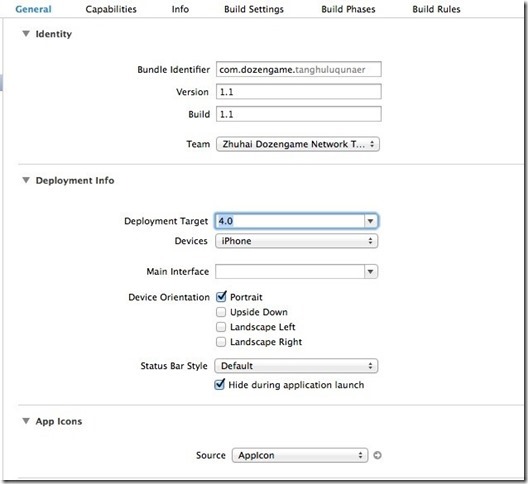Image resolution: width=528 pixels, height=484 pixels.
Task: Open the Main Interface dropdown arrow
Action: coord(371,271)
